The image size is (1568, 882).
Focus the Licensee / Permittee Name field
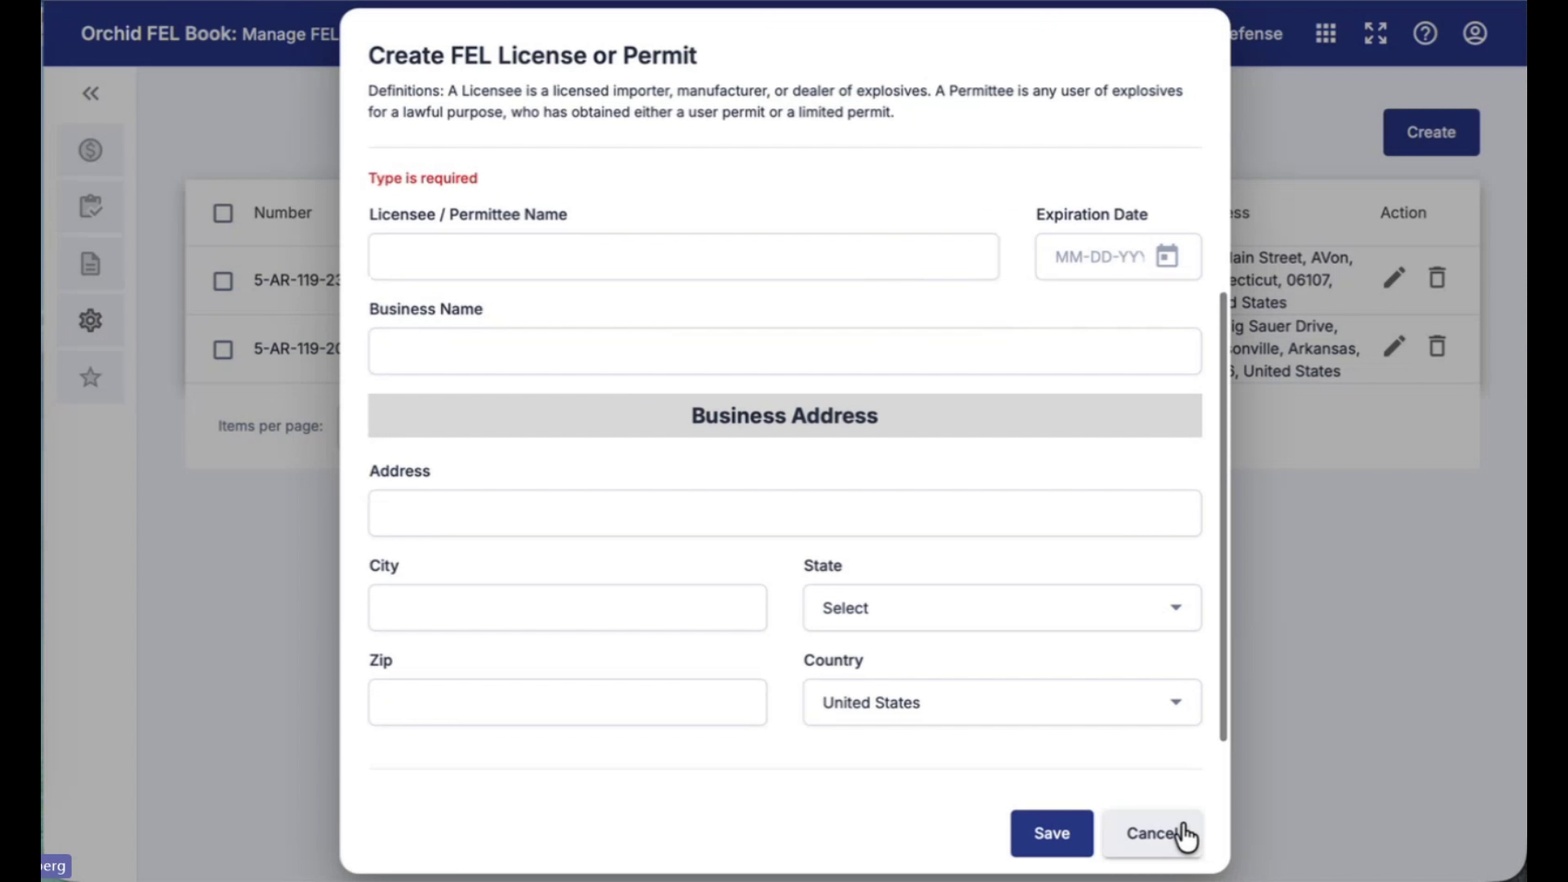(684, 257)
